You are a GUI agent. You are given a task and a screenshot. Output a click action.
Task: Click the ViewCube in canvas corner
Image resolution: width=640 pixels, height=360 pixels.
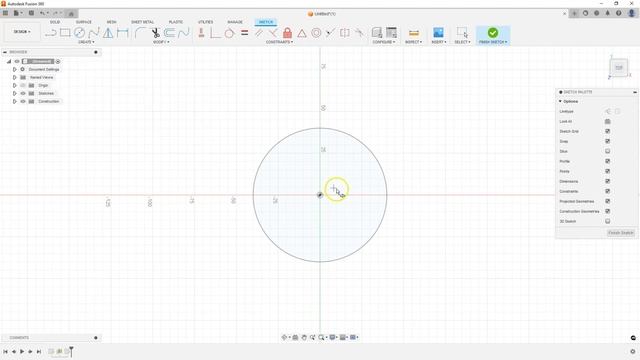coord(619,67)
